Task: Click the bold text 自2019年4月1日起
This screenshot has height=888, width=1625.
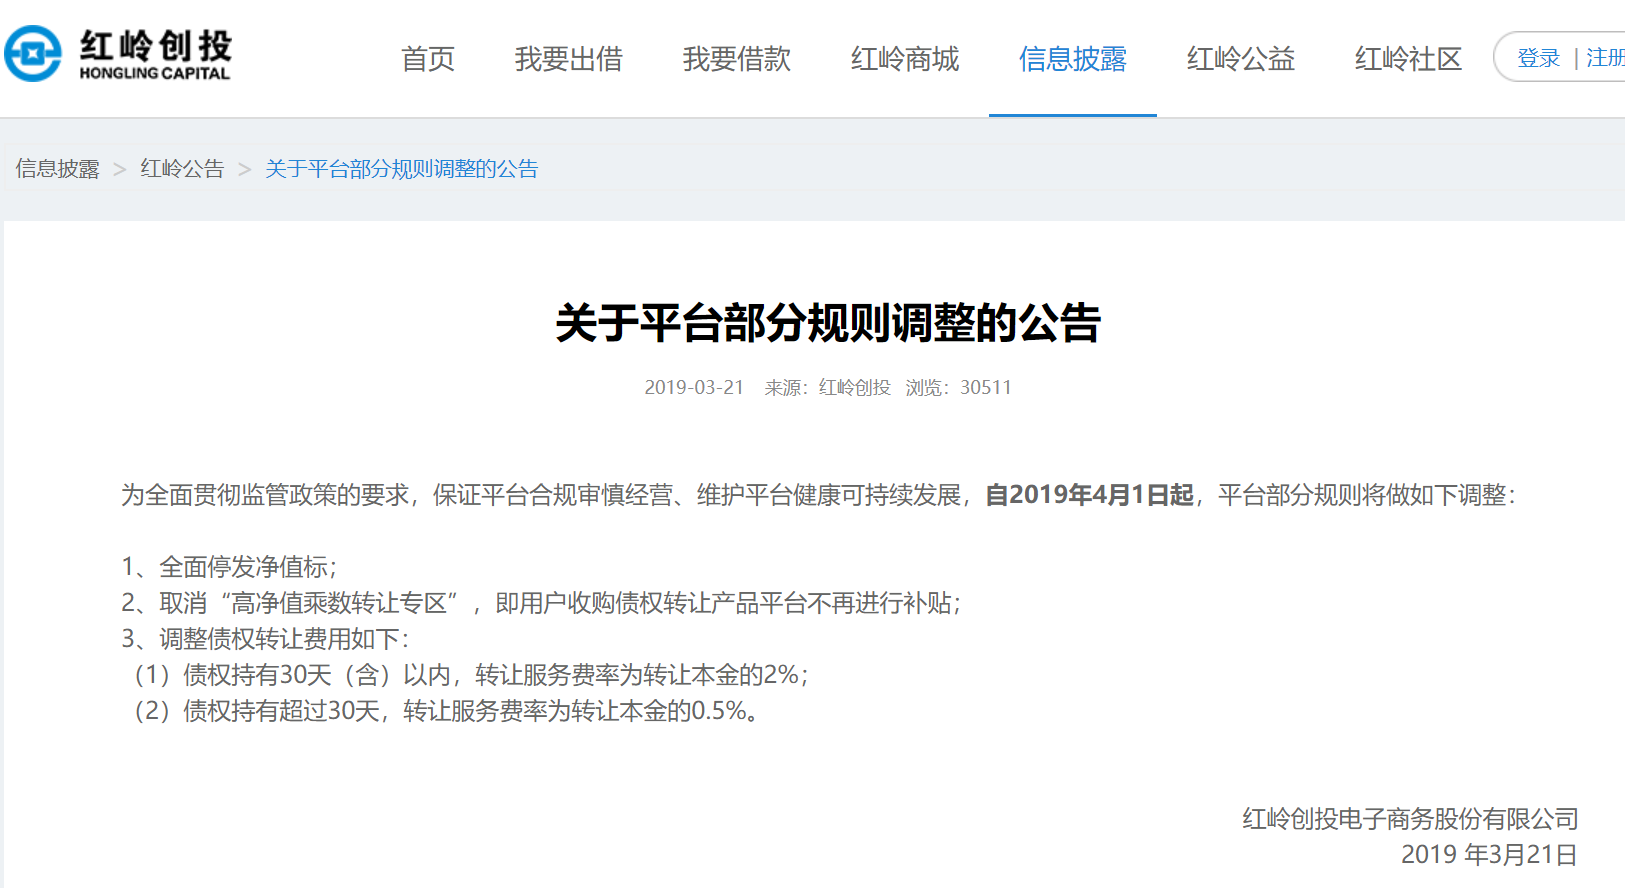Action: 1090,495
